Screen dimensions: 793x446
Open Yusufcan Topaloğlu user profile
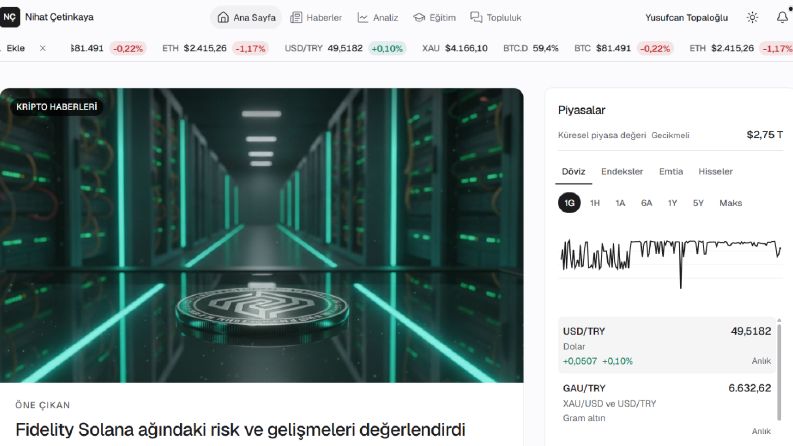click(686, 18)
